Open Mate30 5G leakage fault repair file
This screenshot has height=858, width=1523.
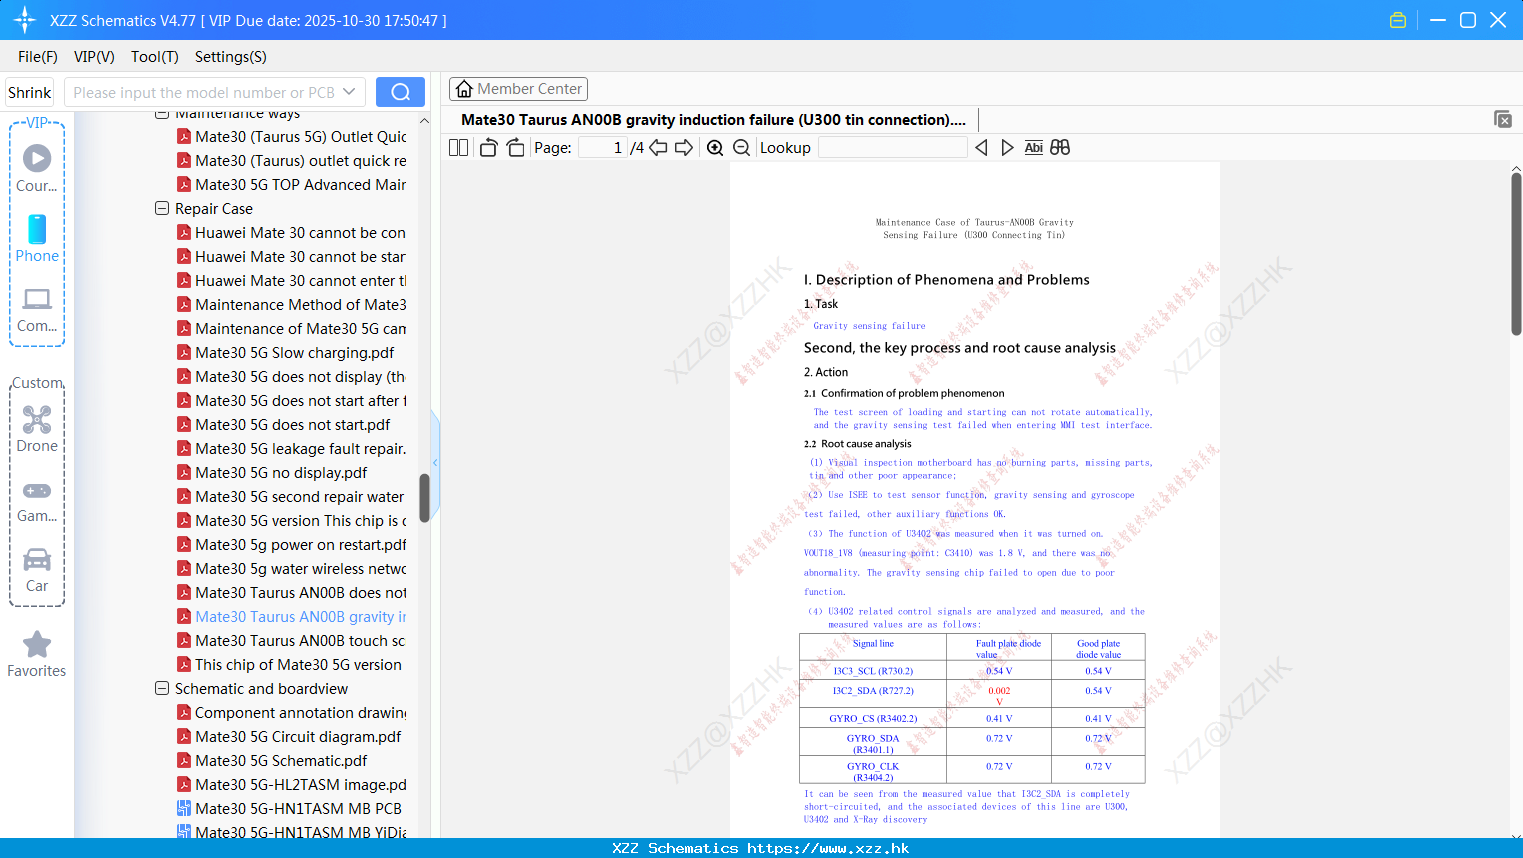tap(300, 448)
